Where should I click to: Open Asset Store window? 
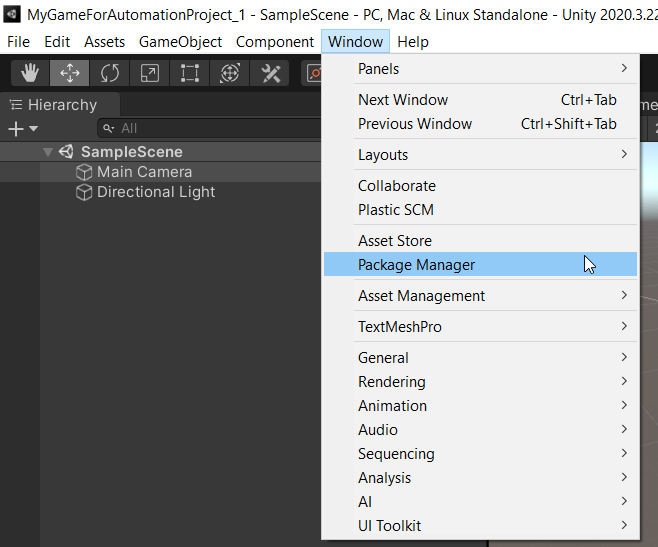pos(480,241)
